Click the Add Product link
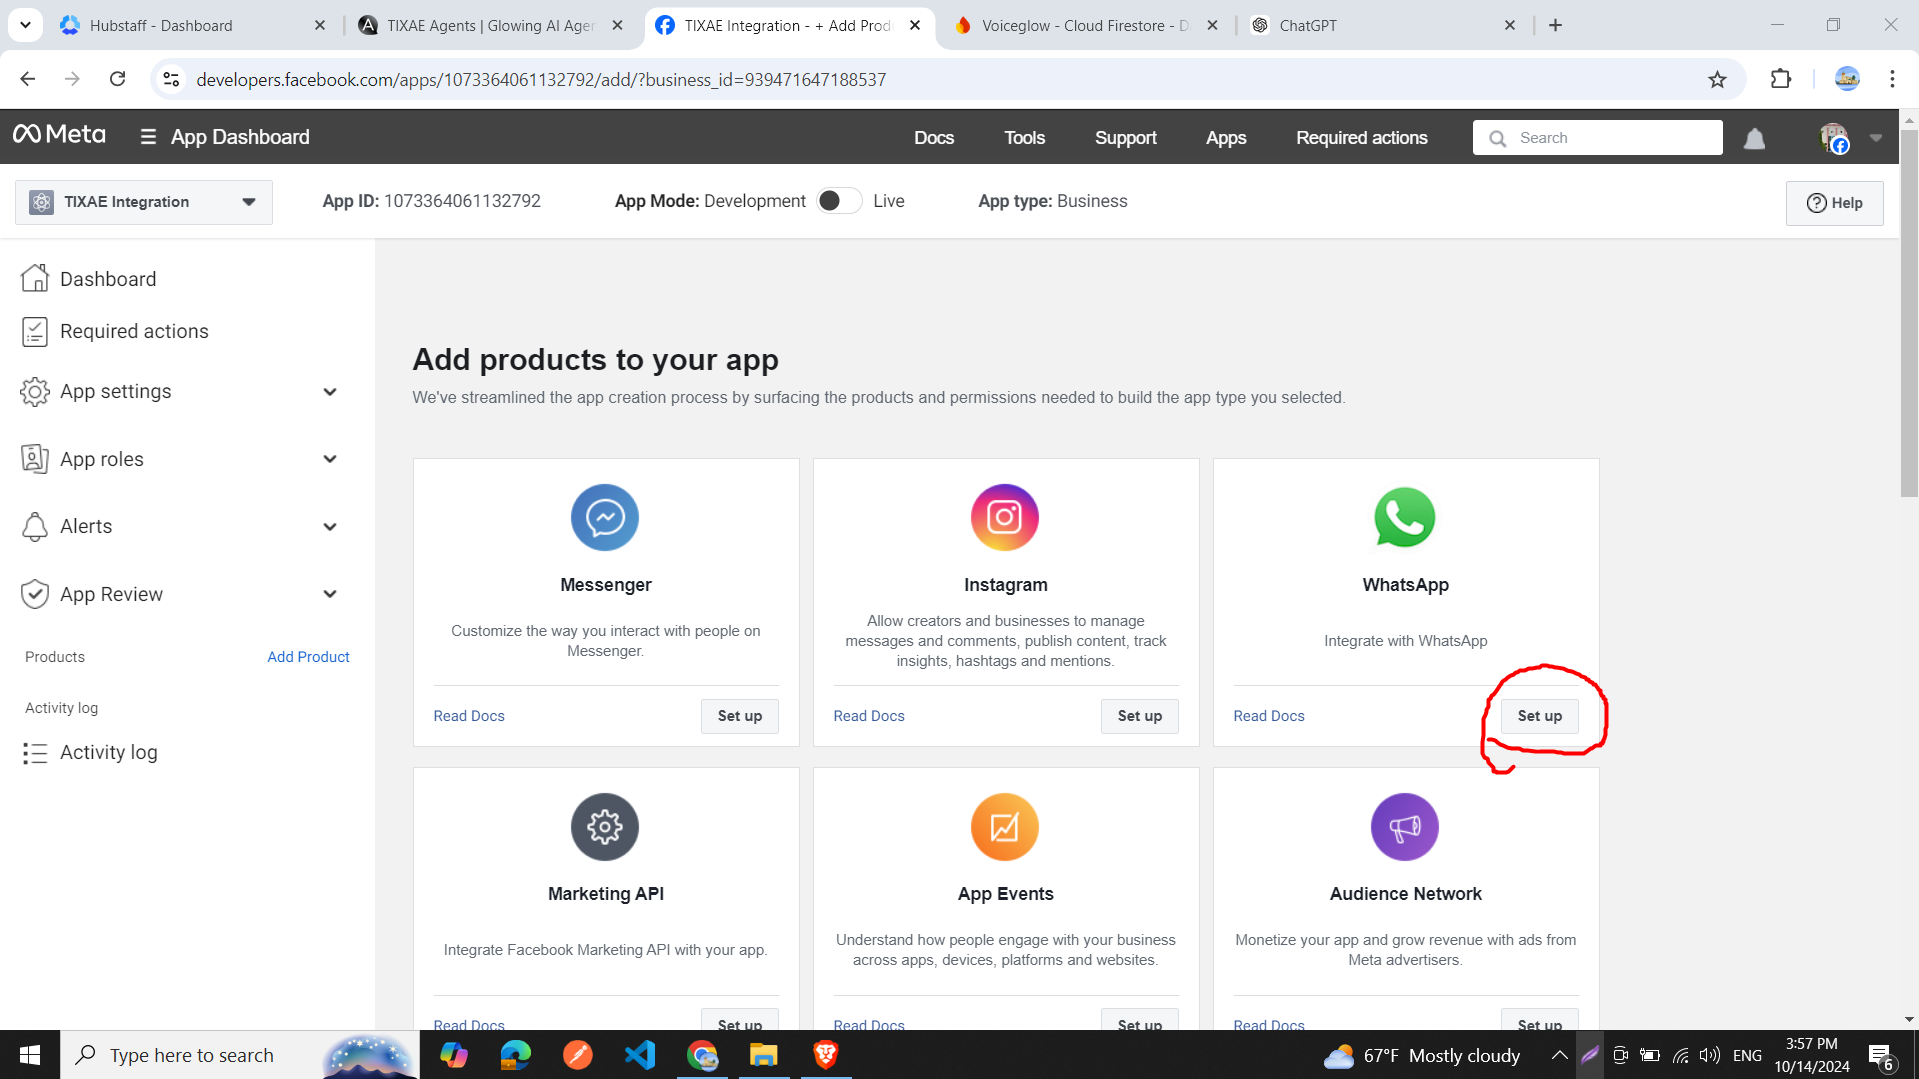The image size is (1919, 1079). pos(307,656)
